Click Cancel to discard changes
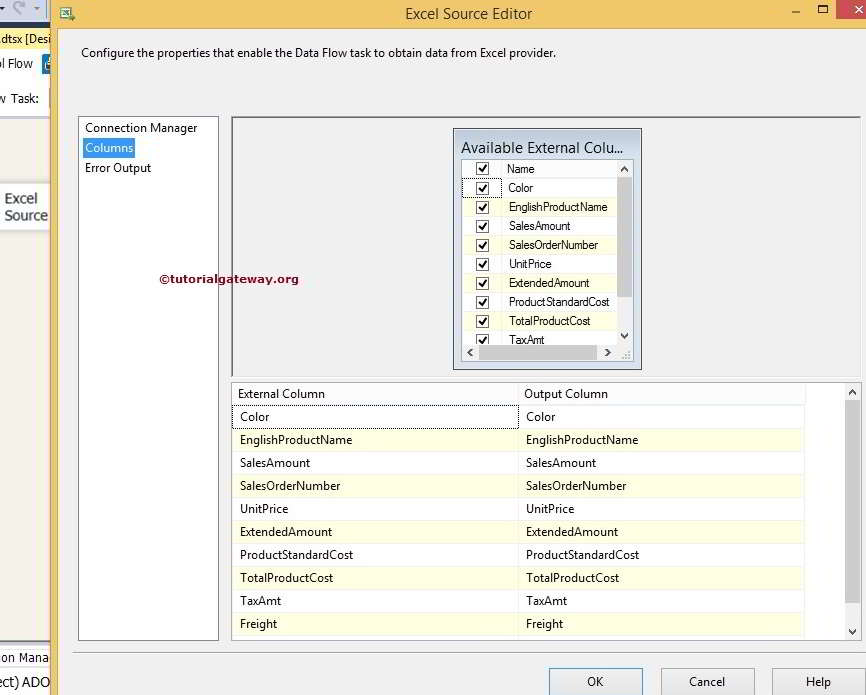 click(x=707, y=681)
